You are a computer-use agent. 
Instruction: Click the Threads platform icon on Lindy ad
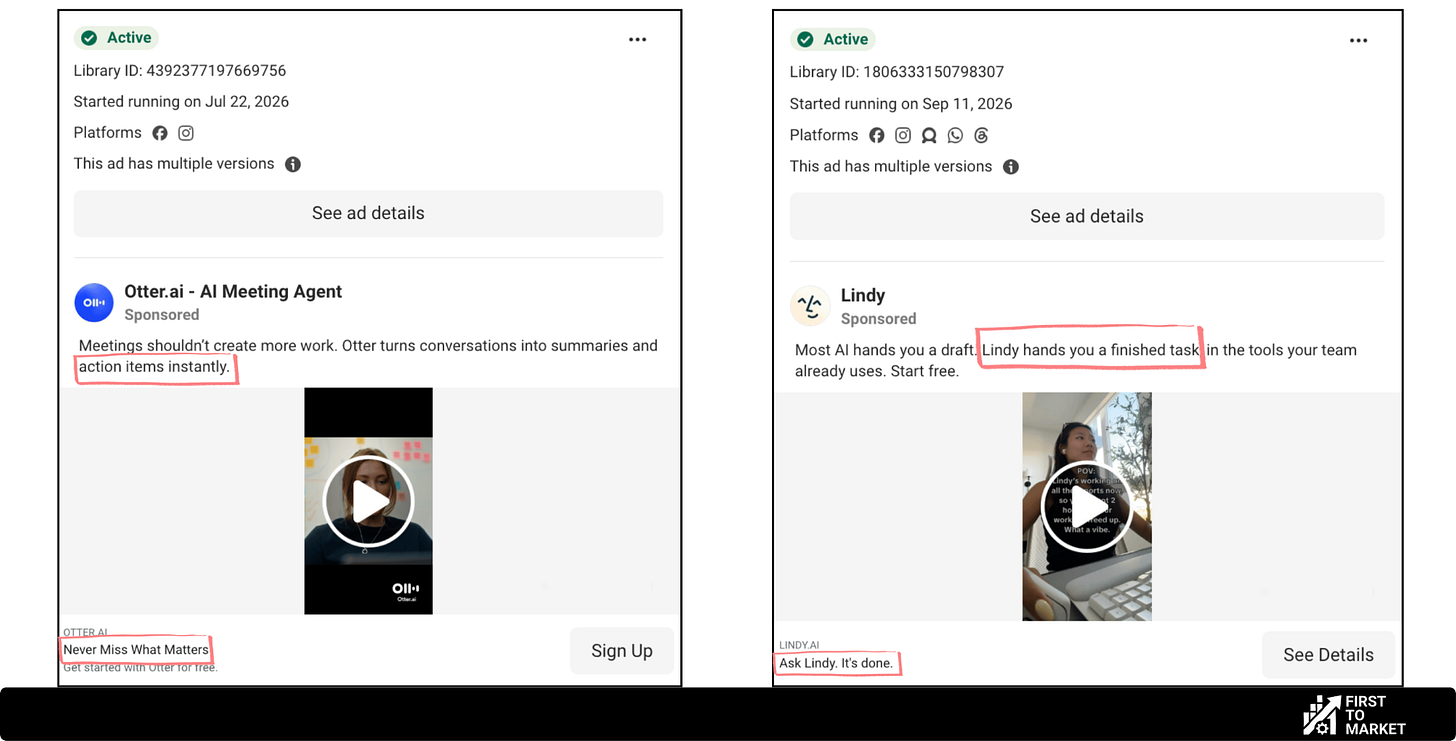point(981,135)
